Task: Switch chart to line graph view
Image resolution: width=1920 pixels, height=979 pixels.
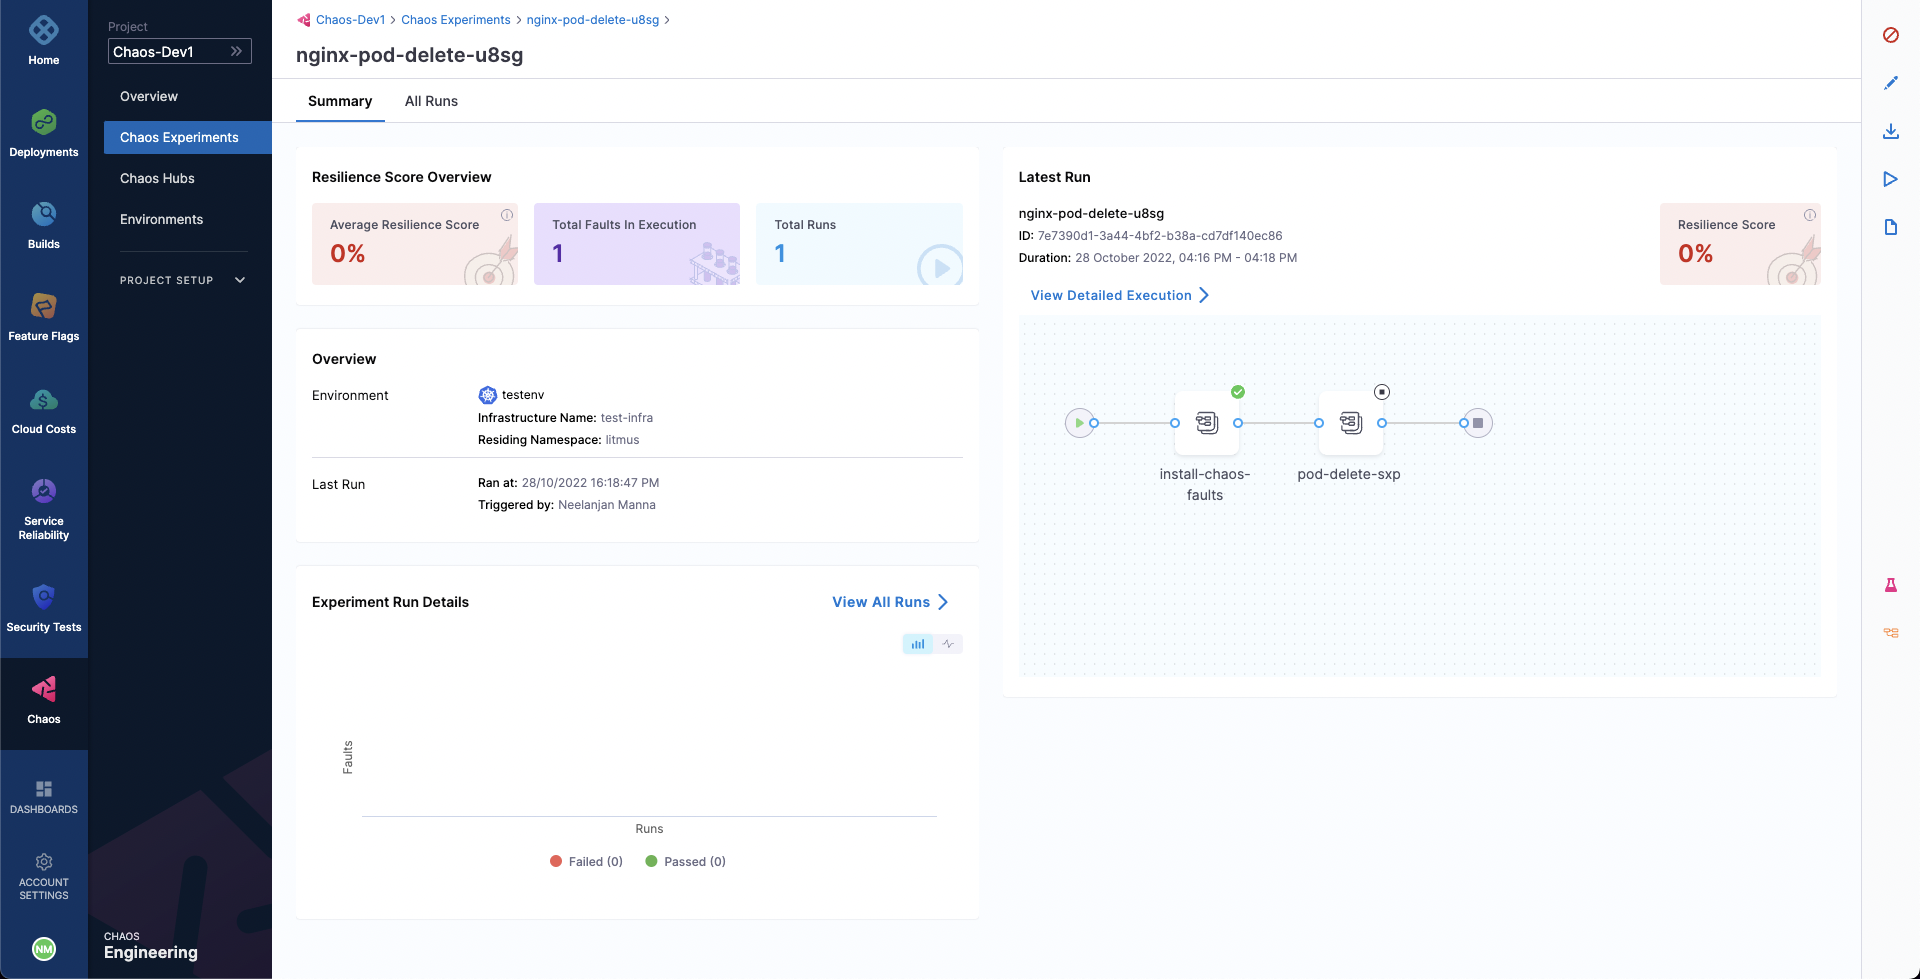Action: pyautogui.click(x=948, y=644)
